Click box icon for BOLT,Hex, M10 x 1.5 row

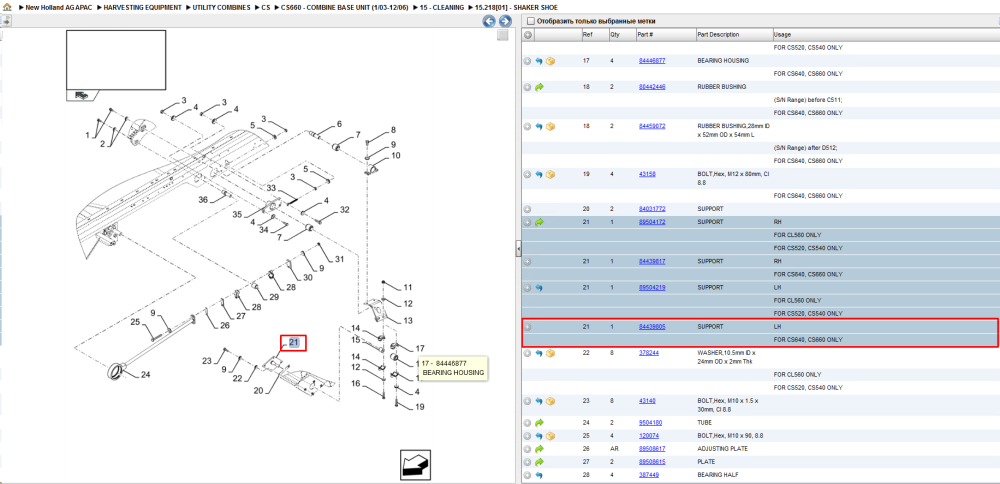click(x=550, y=401)
